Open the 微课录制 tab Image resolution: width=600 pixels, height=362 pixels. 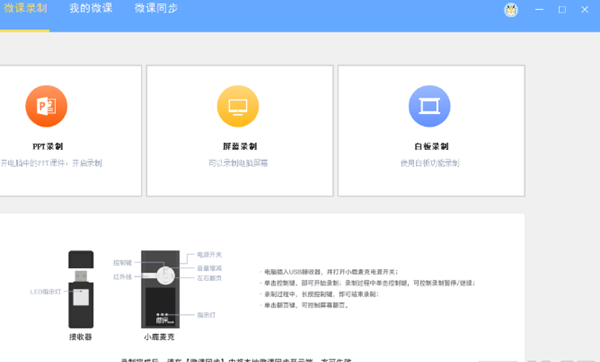click(25, 8)
